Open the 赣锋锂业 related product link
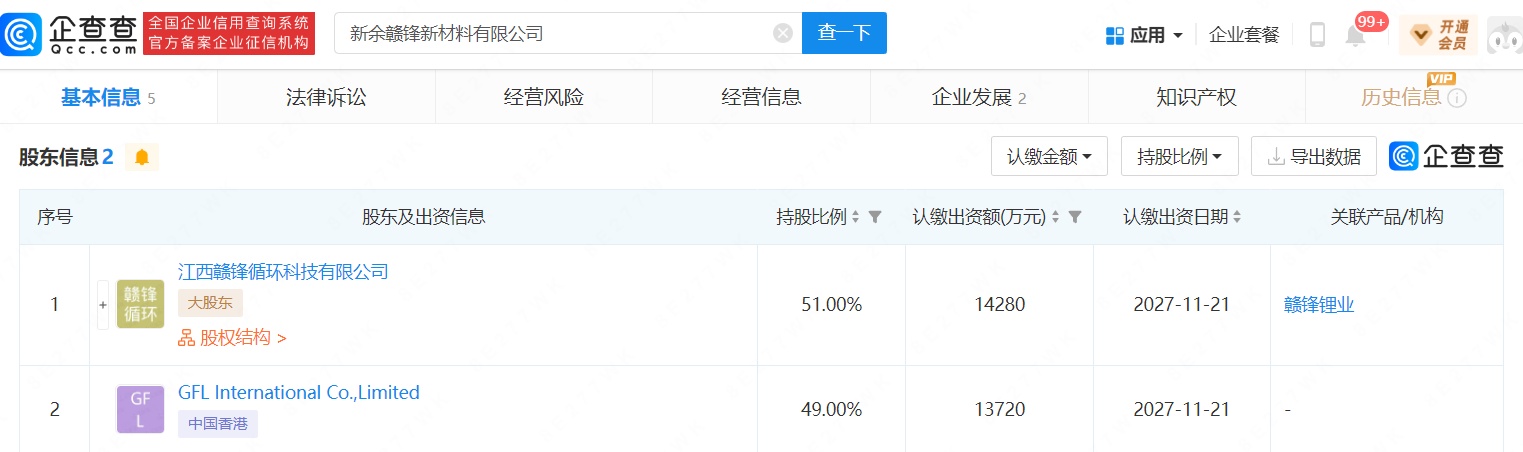The height and width of the screenshot is (452, 1523). click(1318, 305)
